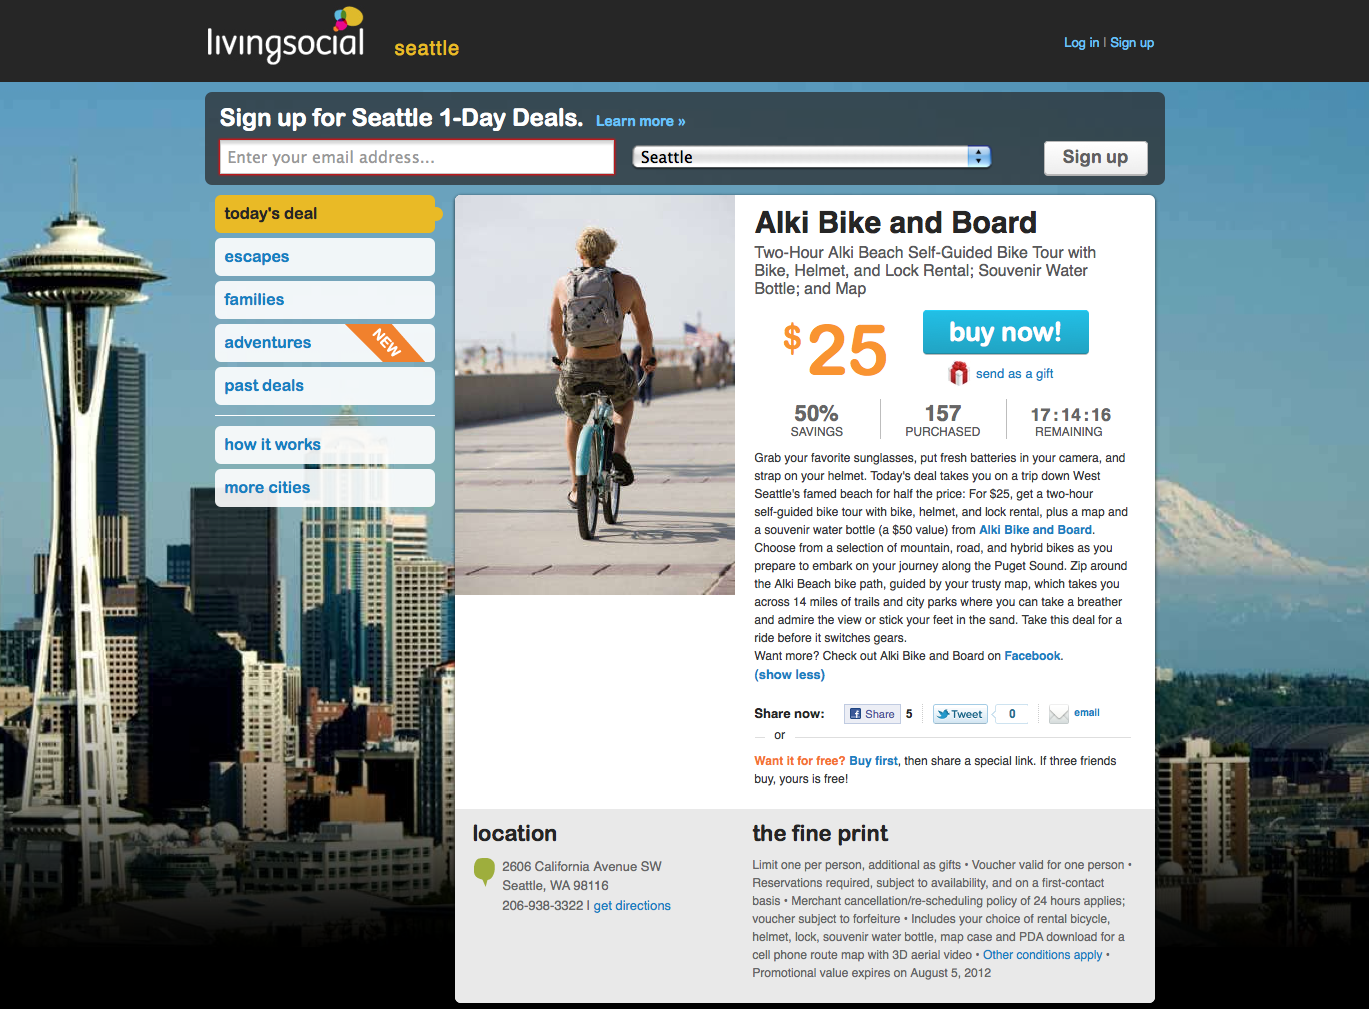Open the adventures section marked NEW

coord(325,343)
